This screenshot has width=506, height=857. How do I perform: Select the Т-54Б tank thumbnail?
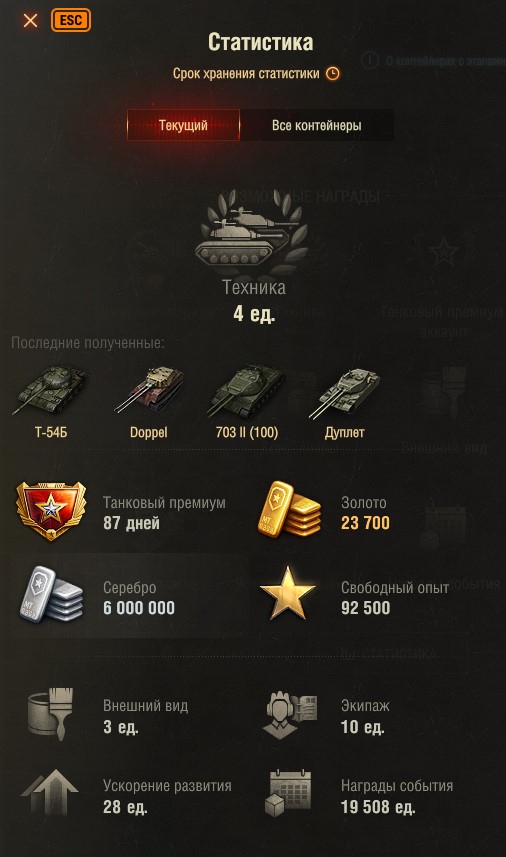[50, 390]
